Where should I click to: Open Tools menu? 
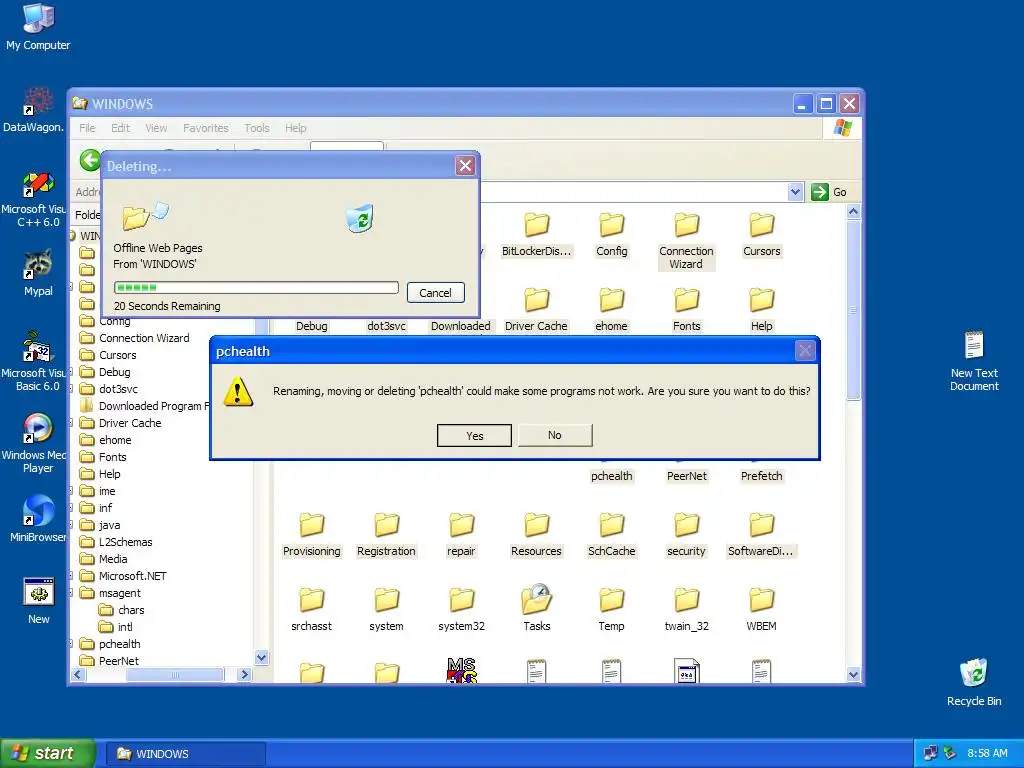pyautogui.click(x=257, y=128)
